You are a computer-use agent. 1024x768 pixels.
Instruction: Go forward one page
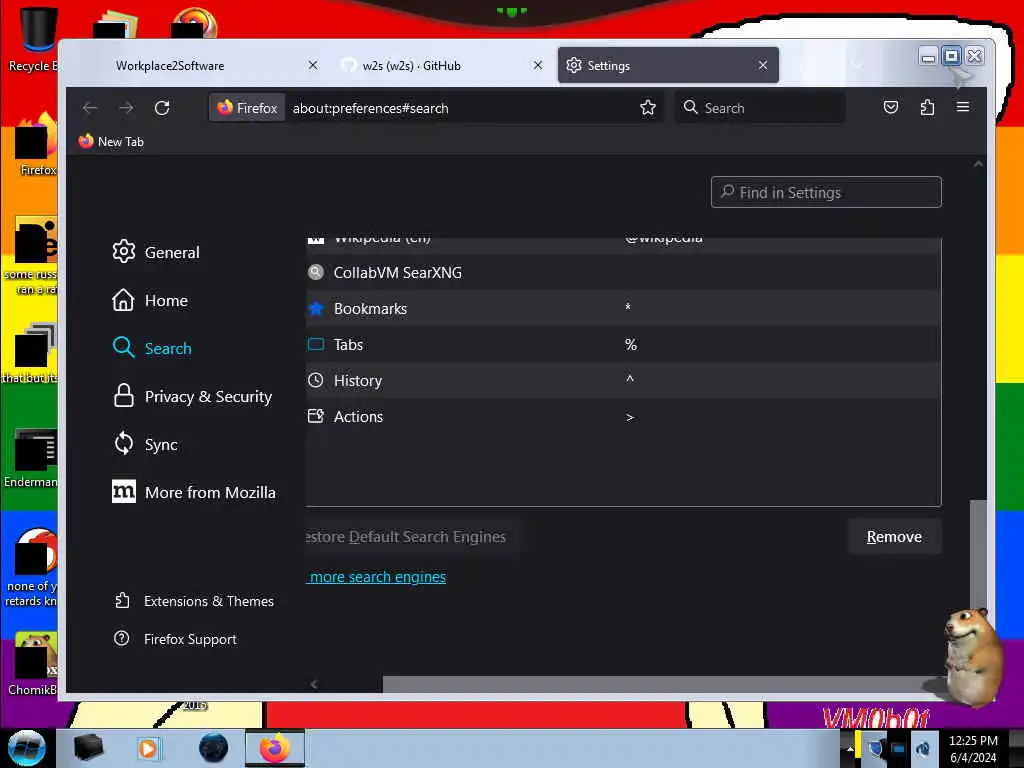(126, 108)
